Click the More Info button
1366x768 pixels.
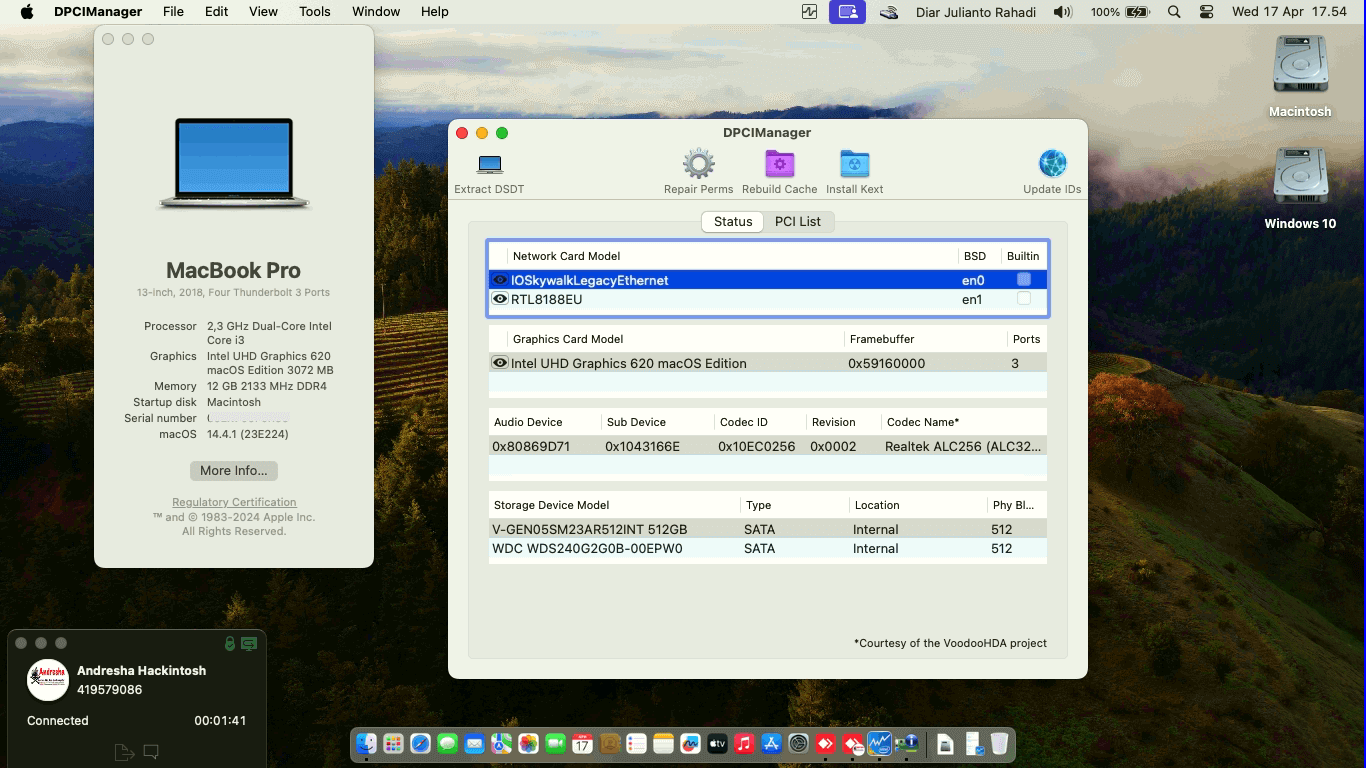[233, 470]
